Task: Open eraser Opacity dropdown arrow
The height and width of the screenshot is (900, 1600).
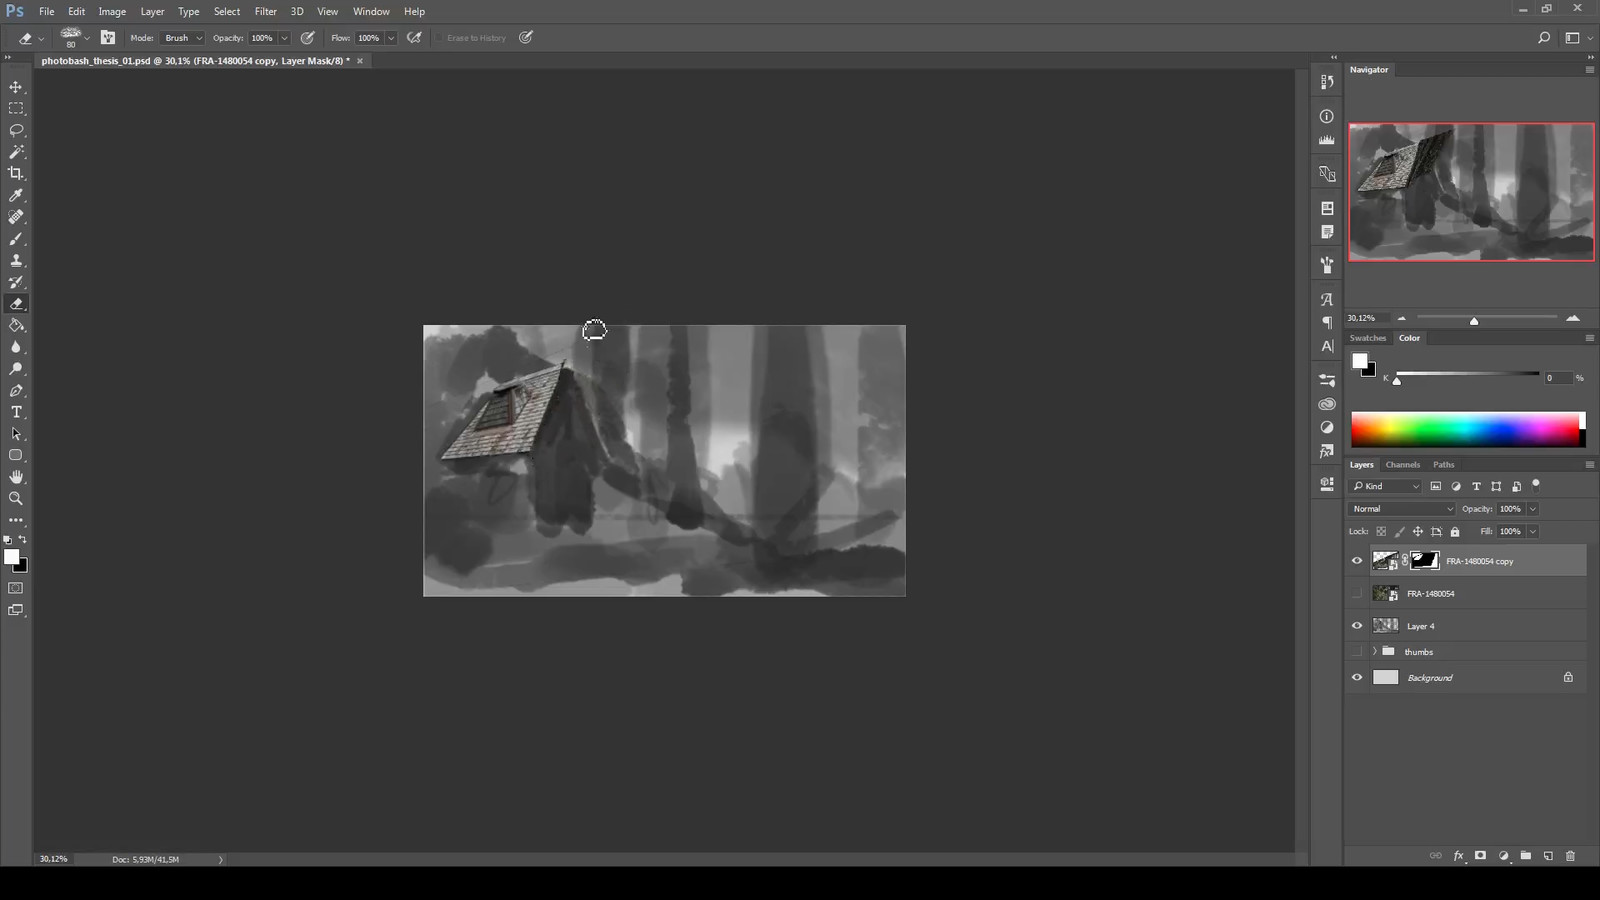Action: click(284, 38)
